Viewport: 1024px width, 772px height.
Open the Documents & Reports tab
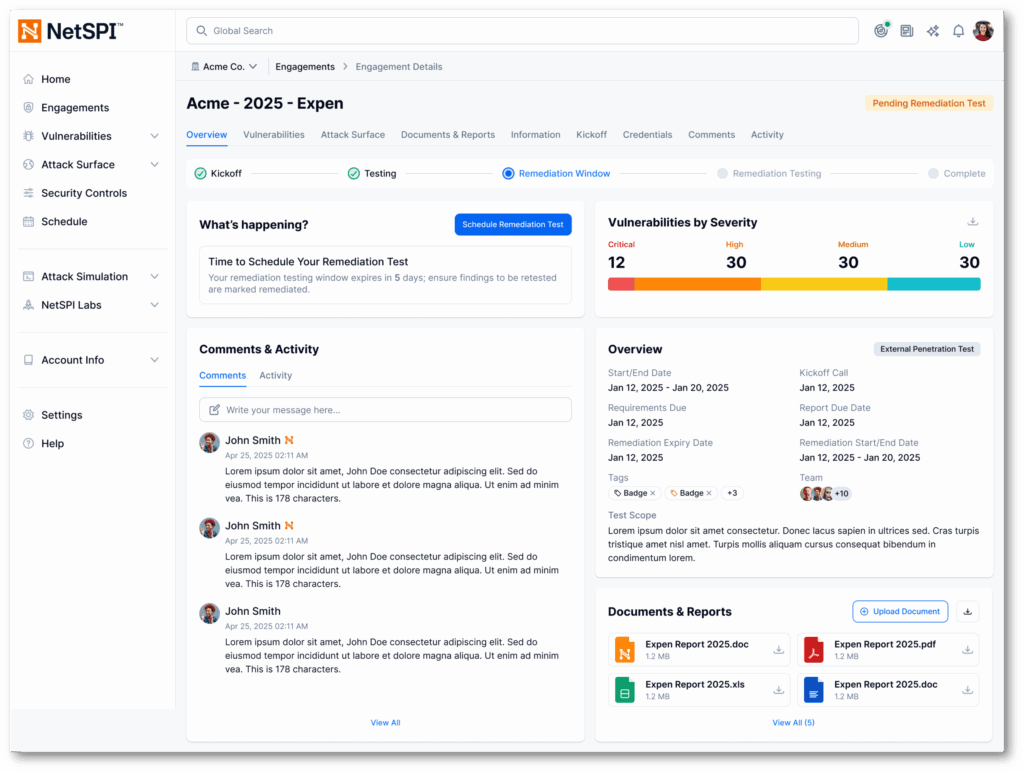[448, 135]
